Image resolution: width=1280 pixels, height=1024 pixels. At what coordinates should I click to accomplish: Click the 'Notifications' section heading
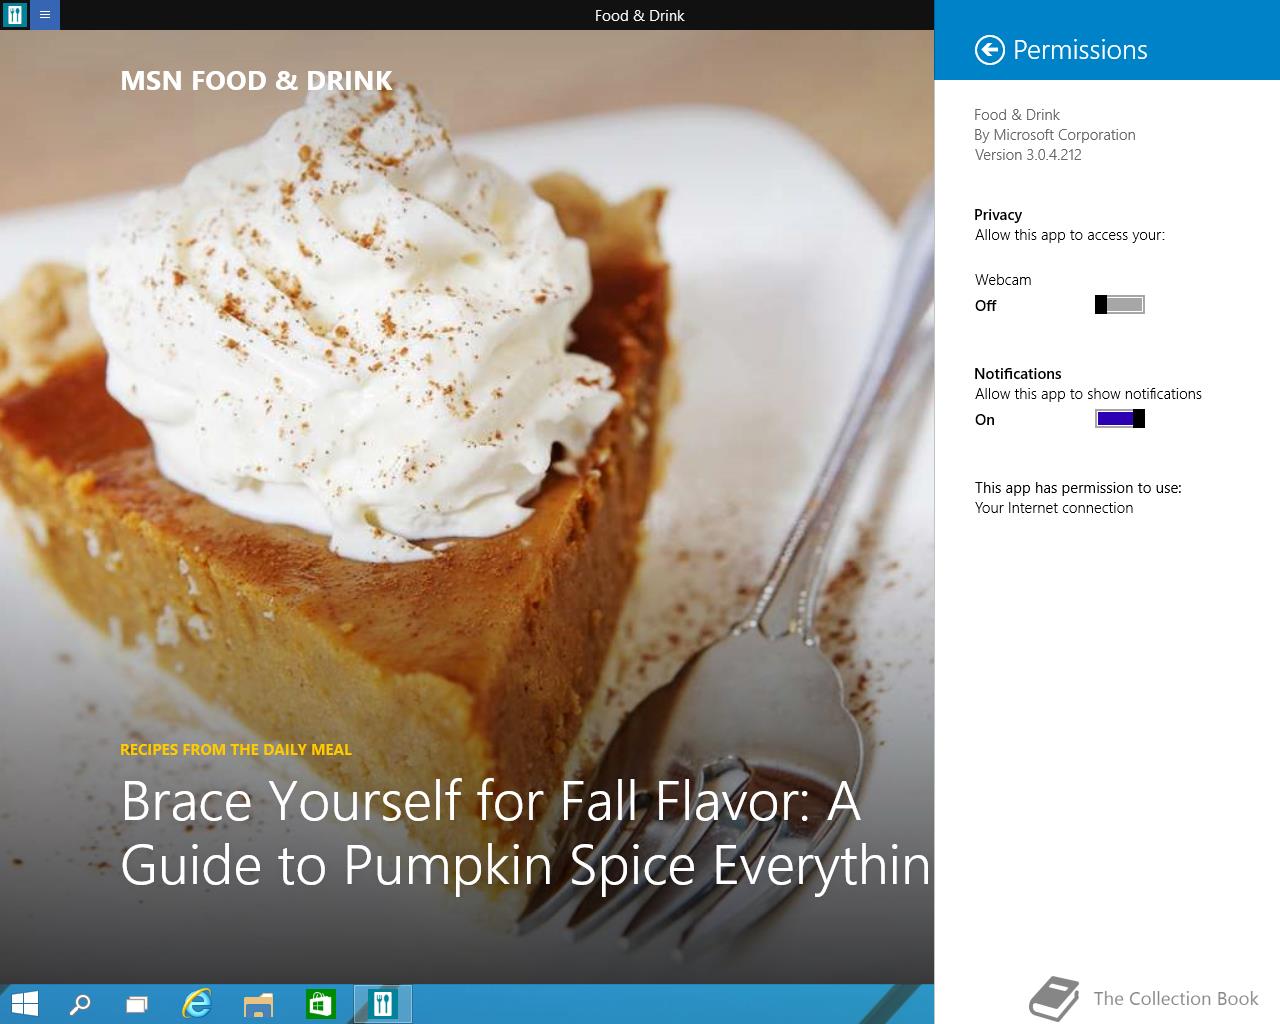point(1018,374)
